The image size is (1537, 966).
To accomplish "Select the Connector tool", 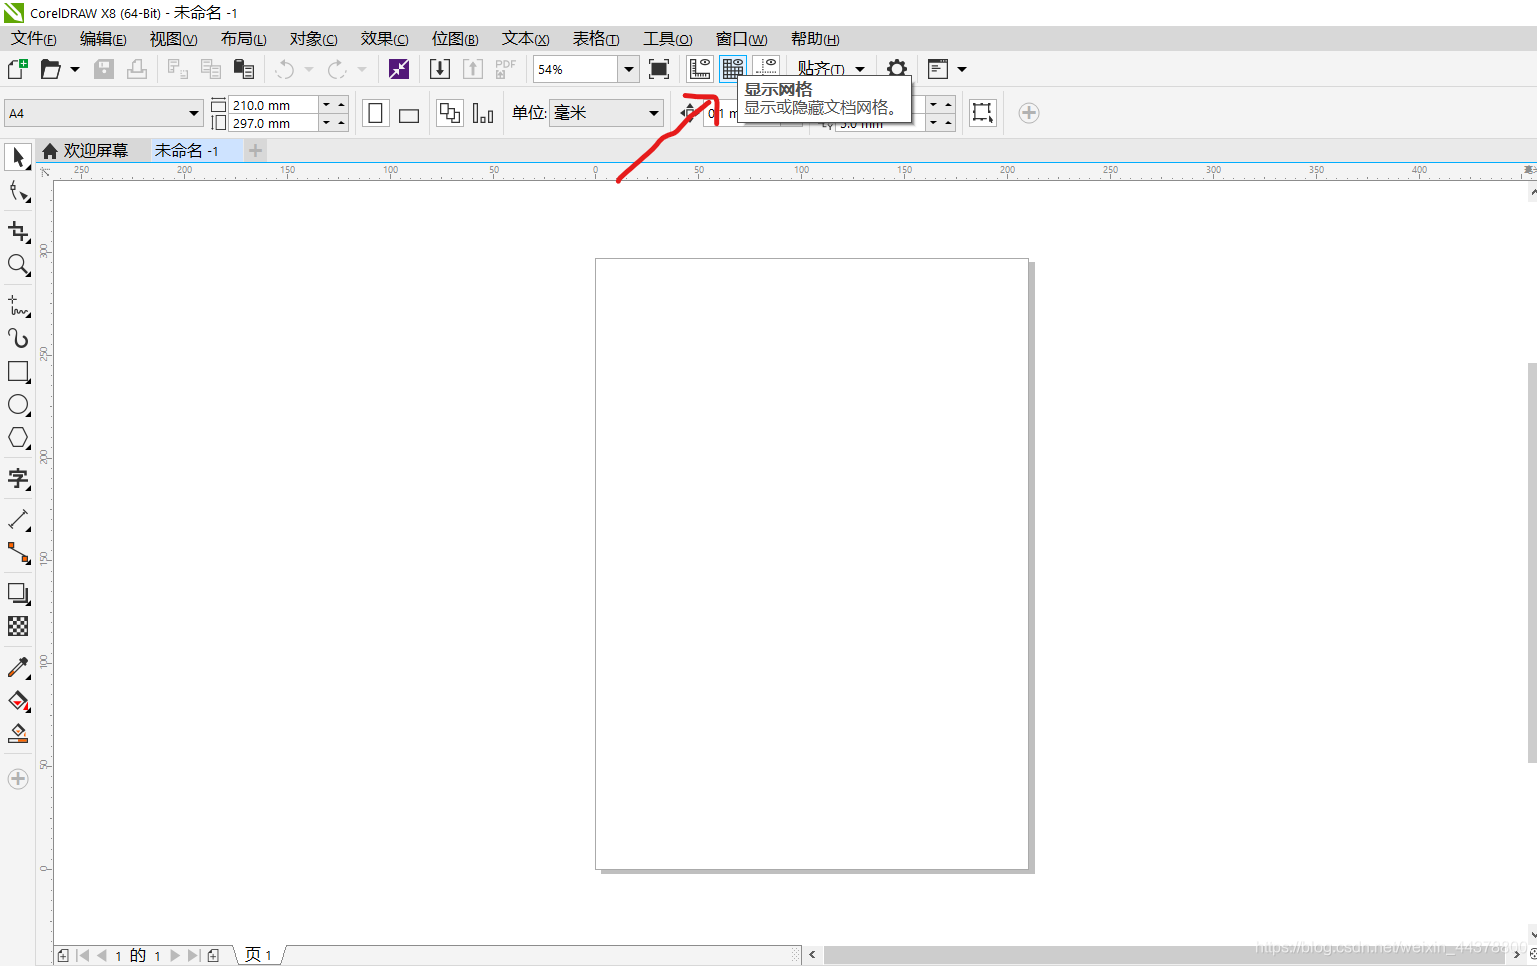I will pyautogui.click(x=18, y=553).
